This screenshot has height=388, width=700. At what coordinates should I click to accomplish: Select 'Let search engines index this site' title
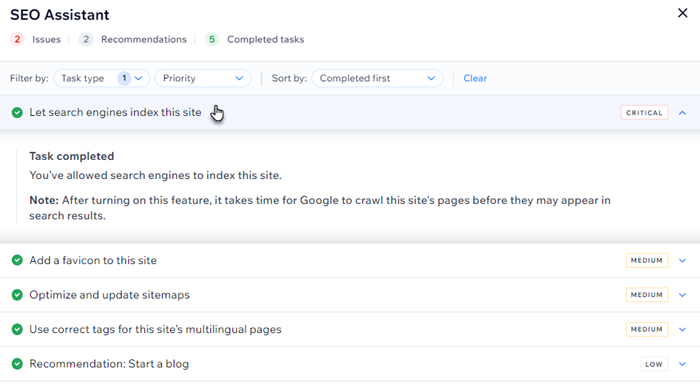click(x=115, y=112)
